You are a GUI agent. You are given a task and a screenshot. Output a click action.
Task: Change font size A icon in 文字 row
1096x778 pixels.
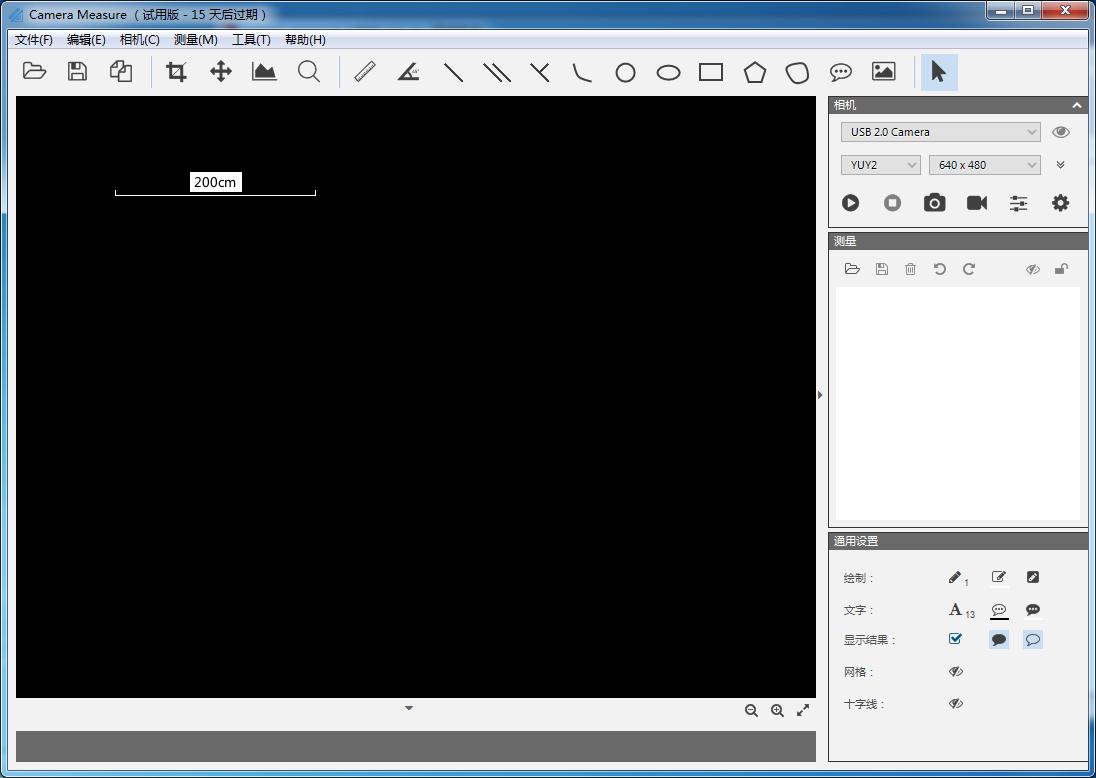[960, 610]
